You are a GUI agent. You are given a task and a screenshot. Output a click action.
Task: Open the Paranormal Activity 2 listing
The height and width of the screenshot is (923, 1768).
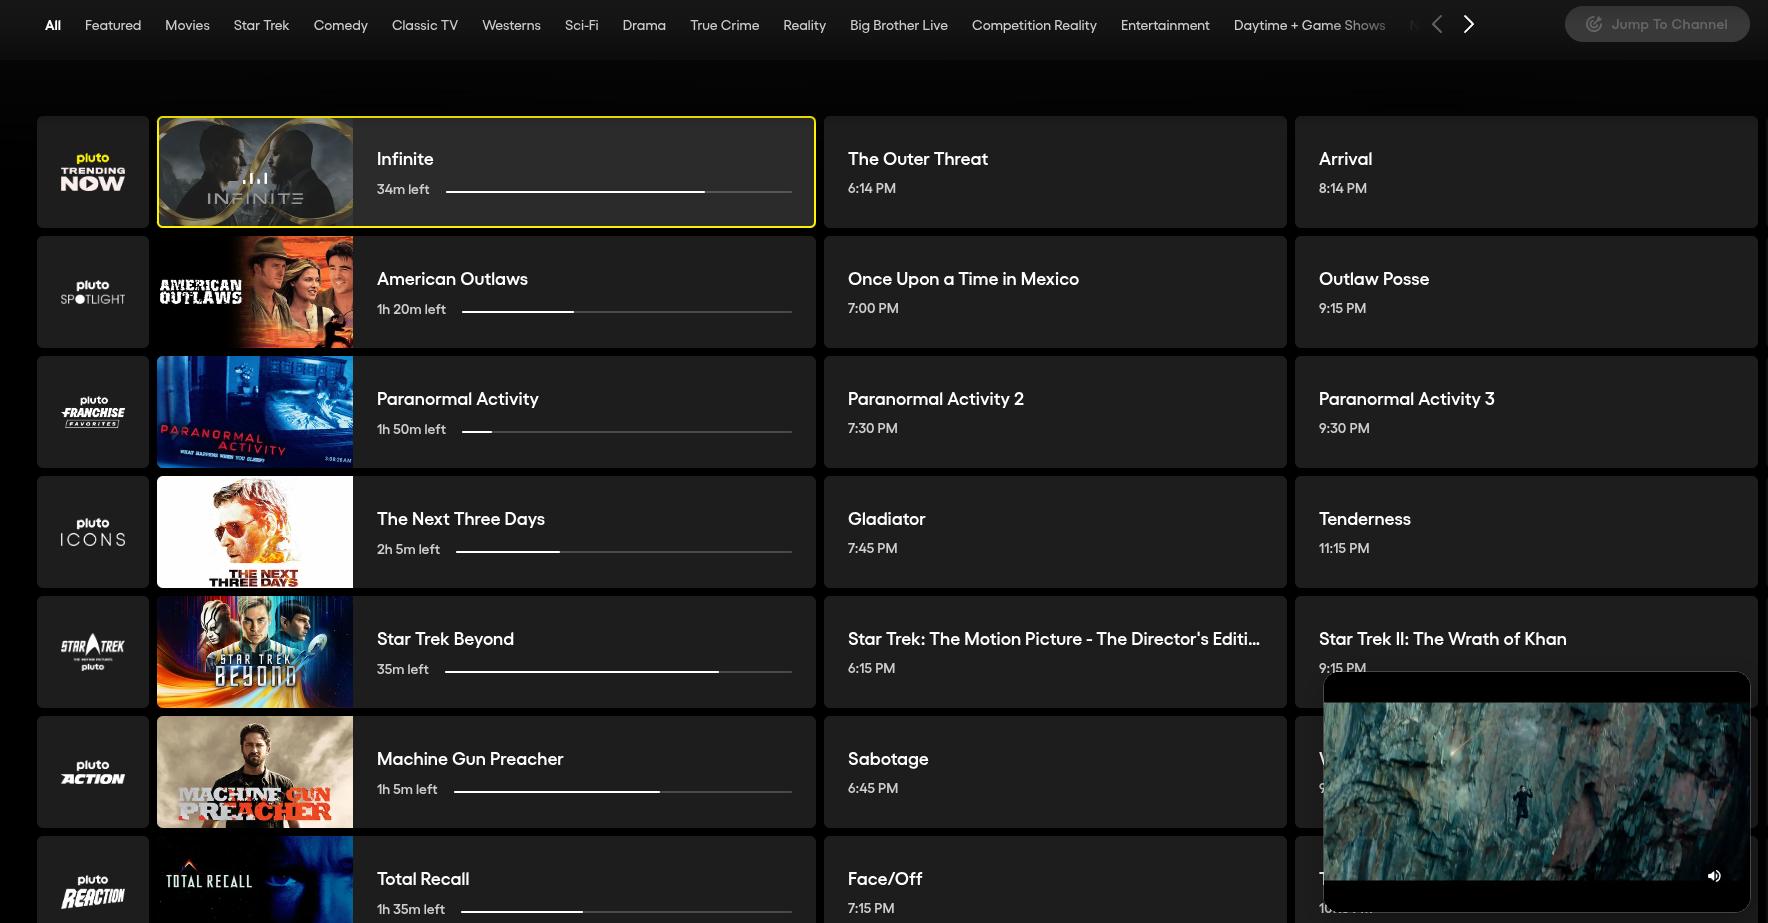(1055, 412)
